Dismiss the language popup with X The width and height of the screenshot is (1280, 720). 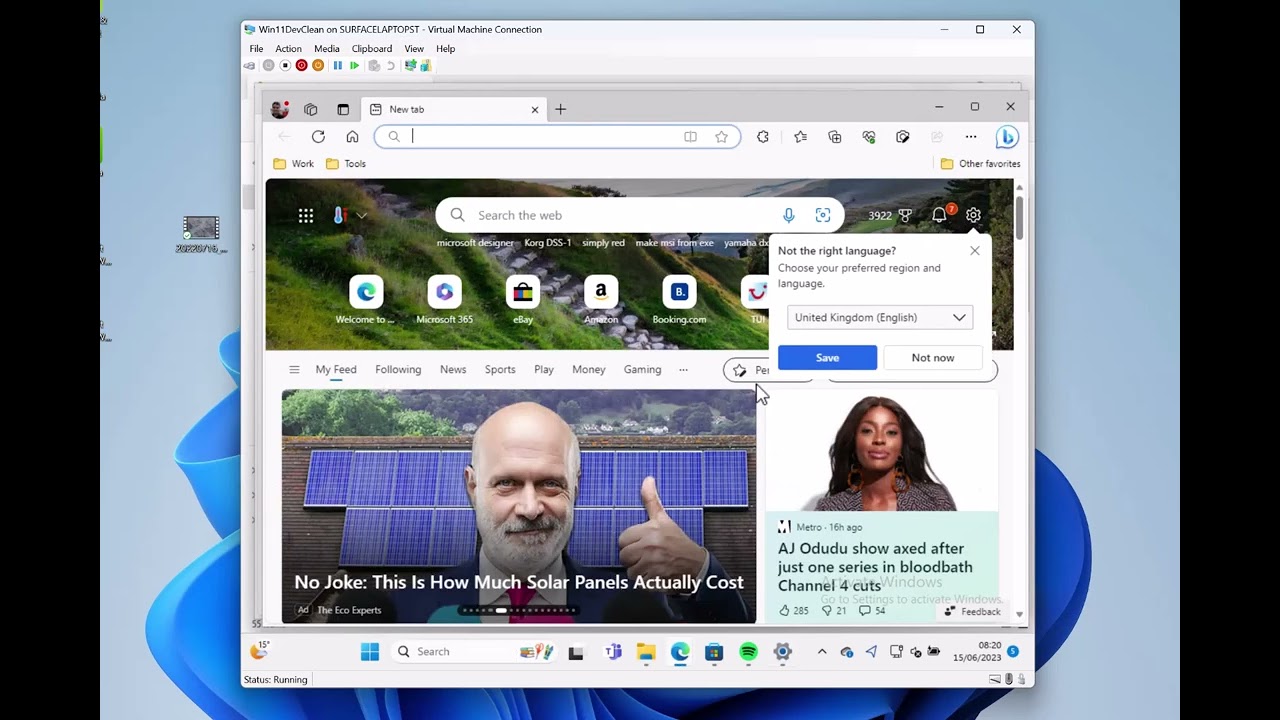[x=975, y=251]
